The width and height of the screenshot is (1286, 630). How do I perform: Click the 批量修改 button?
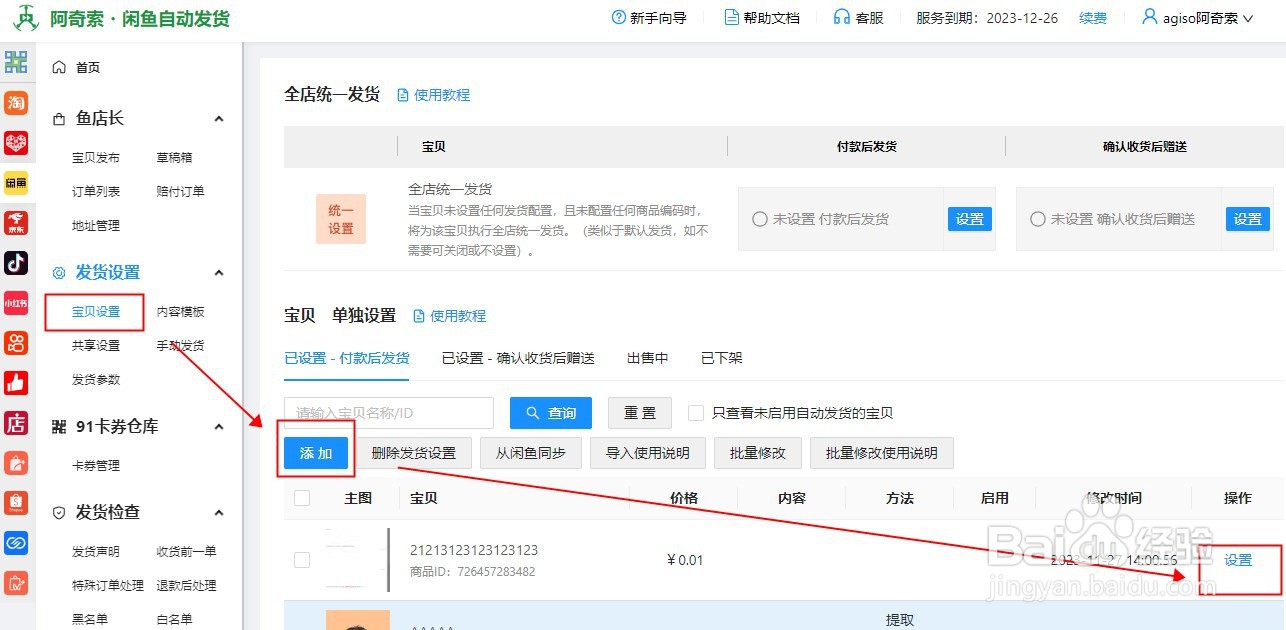coord(758,453)
